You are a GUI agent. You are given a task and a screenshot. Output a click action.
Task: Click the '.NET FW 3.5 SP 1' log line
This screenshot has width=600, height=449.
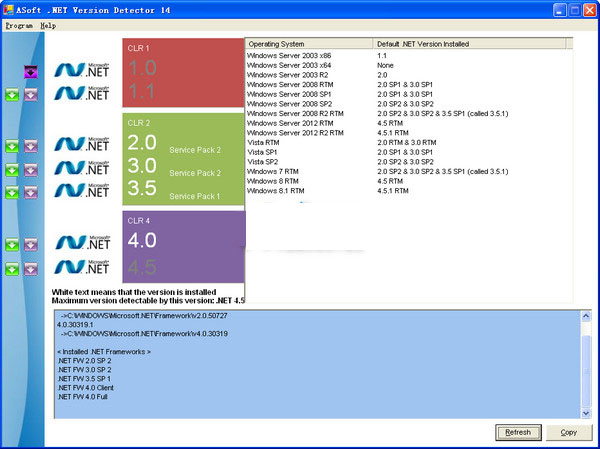[84, 379]
